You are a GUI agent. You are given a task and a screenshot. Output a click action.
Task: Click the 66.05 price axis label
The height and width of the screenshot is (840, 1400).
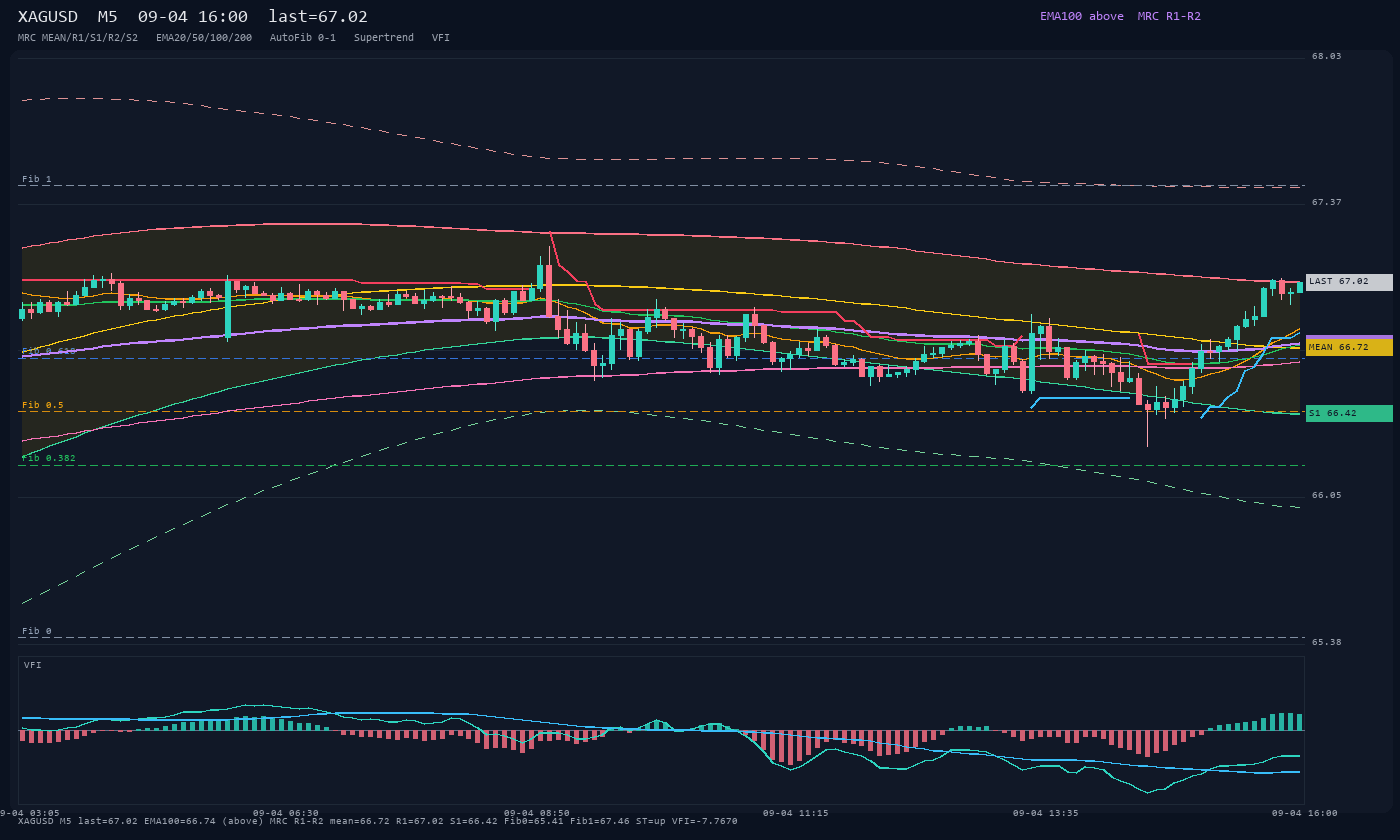[x=1327, y=495]
